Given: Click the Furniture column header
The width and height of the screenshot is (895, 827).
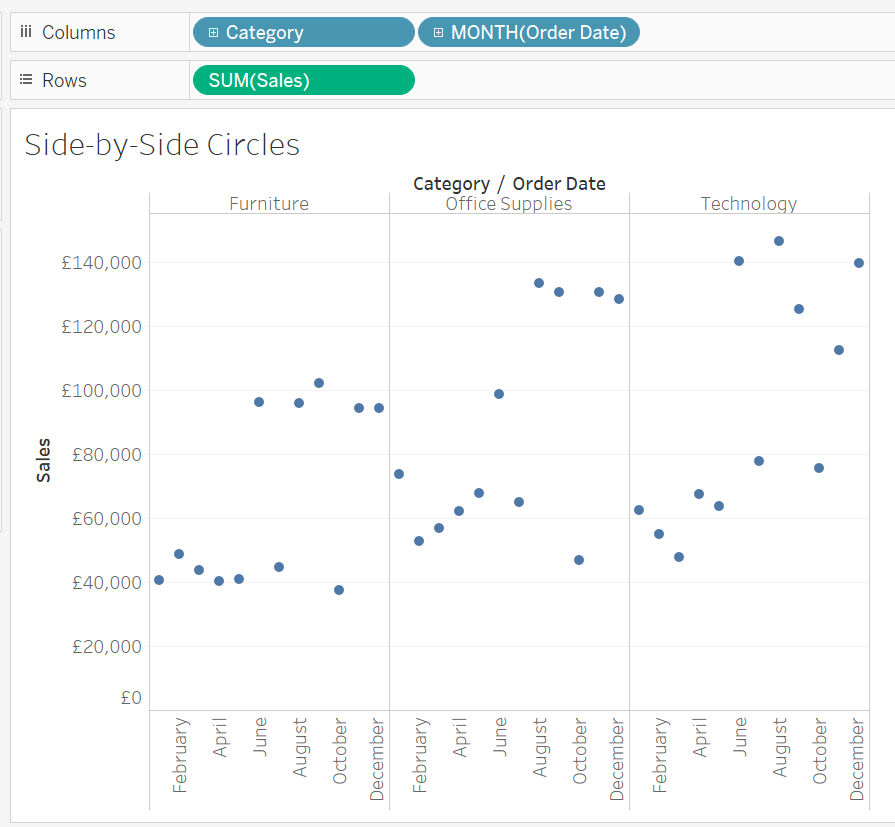Looking at the screenshot, I should point(268,203).
